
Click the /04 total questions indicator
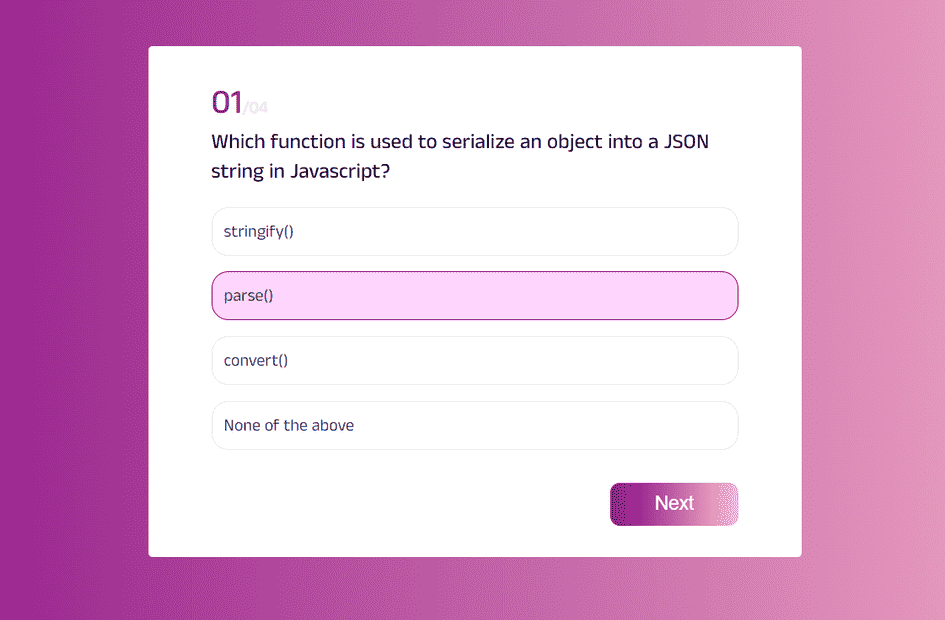click(256, 107)
